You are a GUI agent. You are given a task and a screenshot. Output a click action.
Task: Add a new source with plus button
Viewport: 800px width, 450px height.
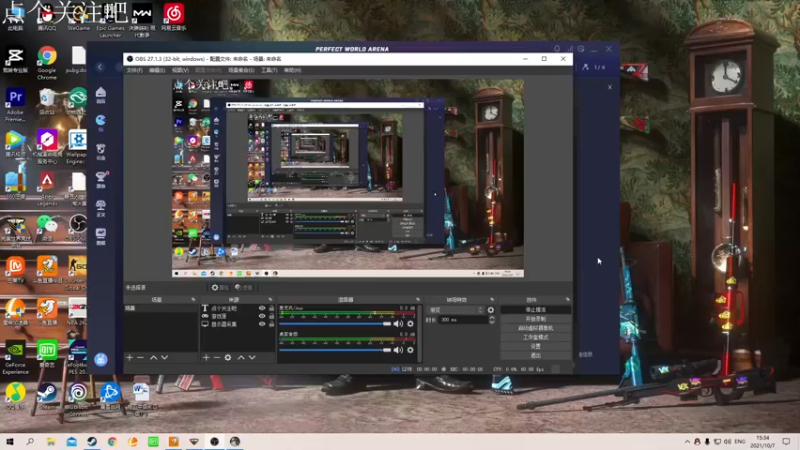pos(206,358)
